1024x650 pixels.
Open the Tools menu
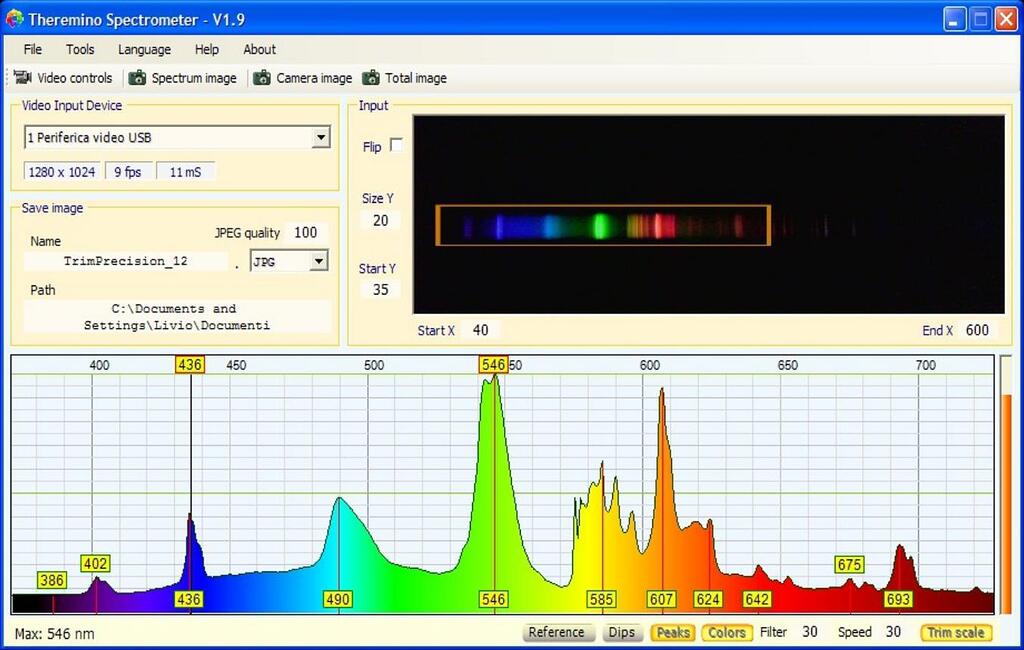click(79, 49)
